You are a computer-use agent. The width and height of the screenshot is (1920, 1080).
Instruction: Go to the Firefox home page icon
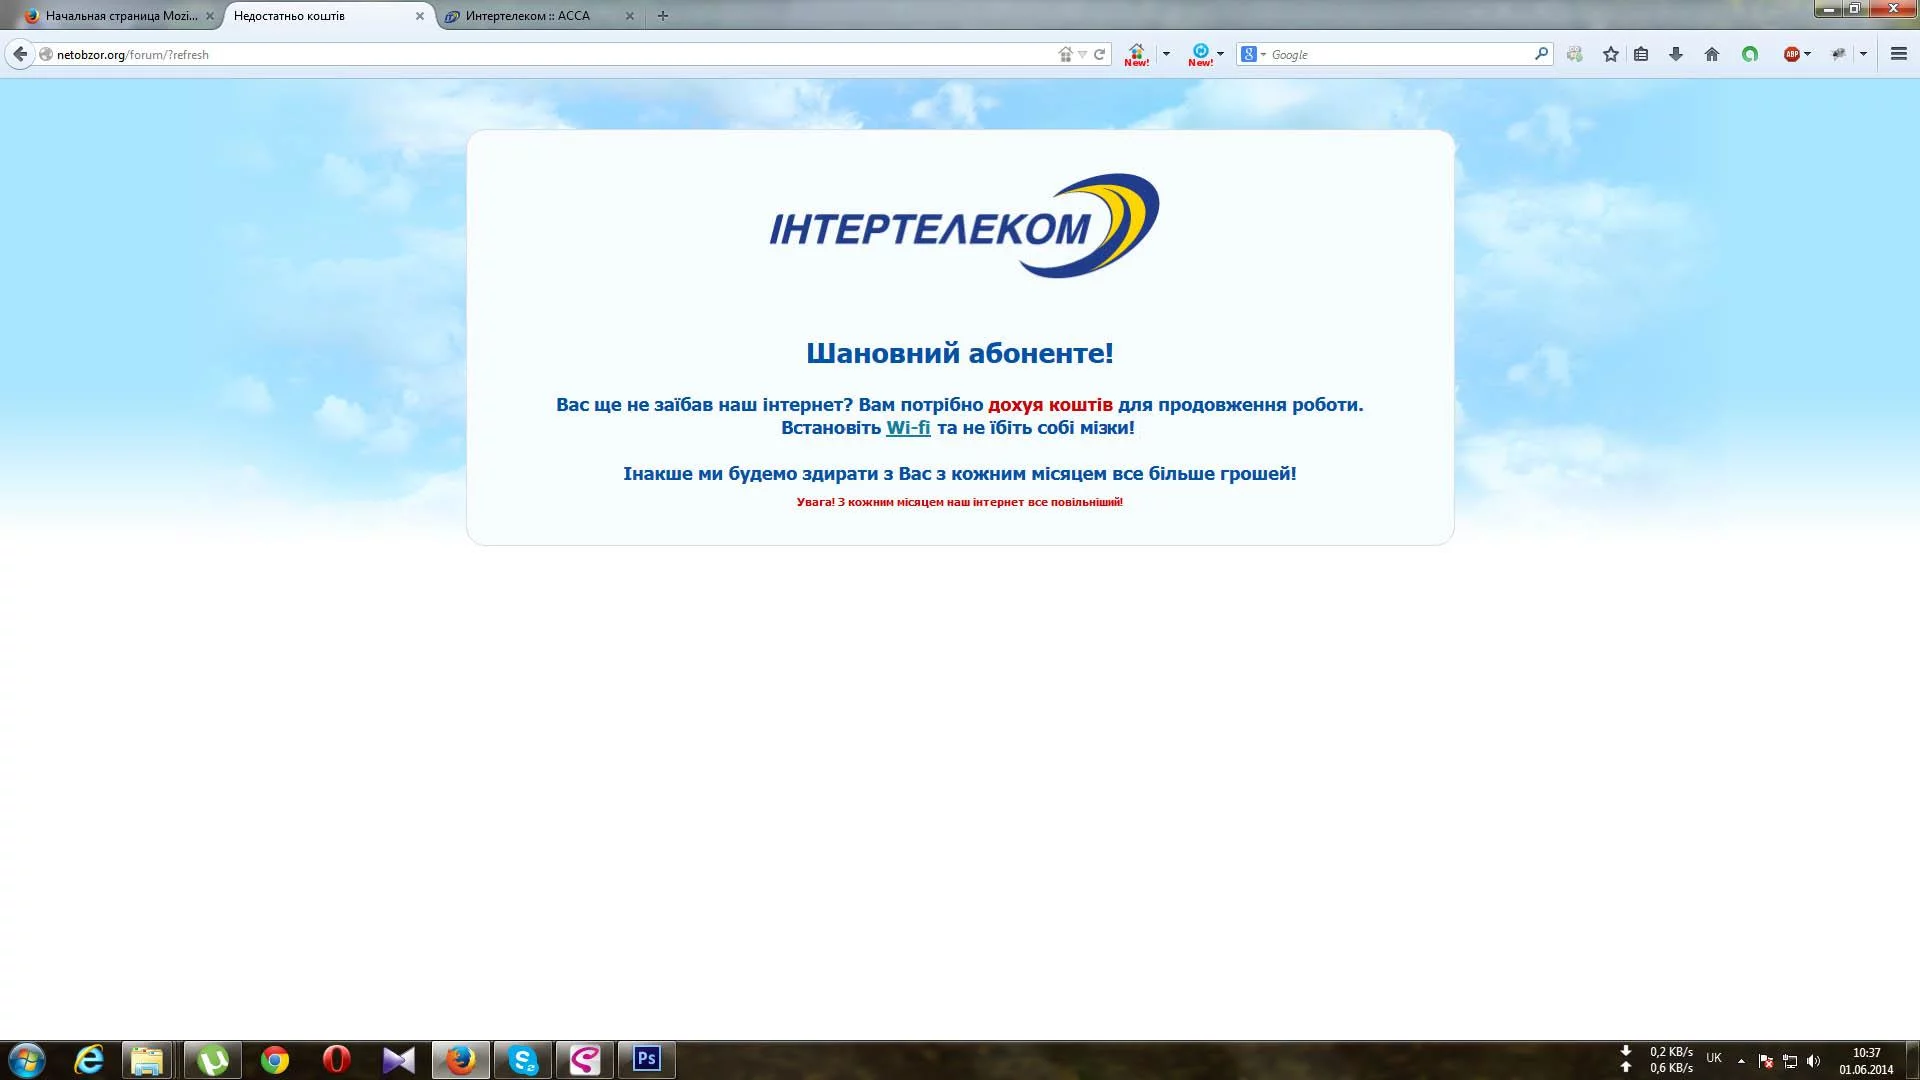[1712, 54]
